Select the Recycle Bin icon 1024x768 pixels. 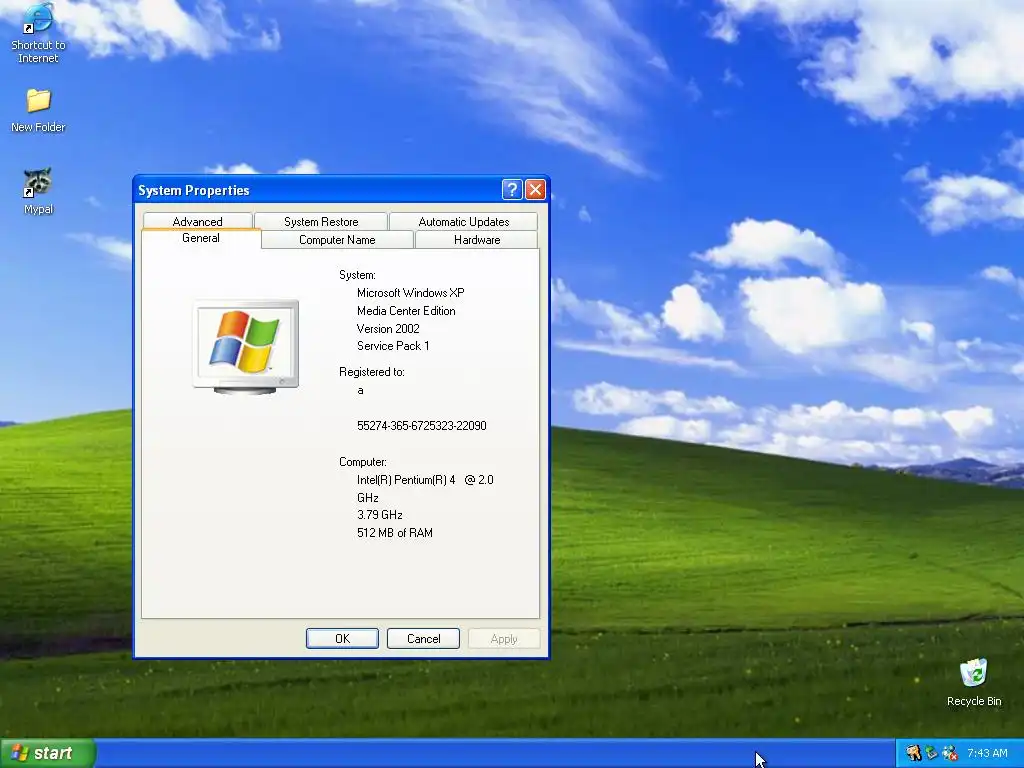click(974, 682)
